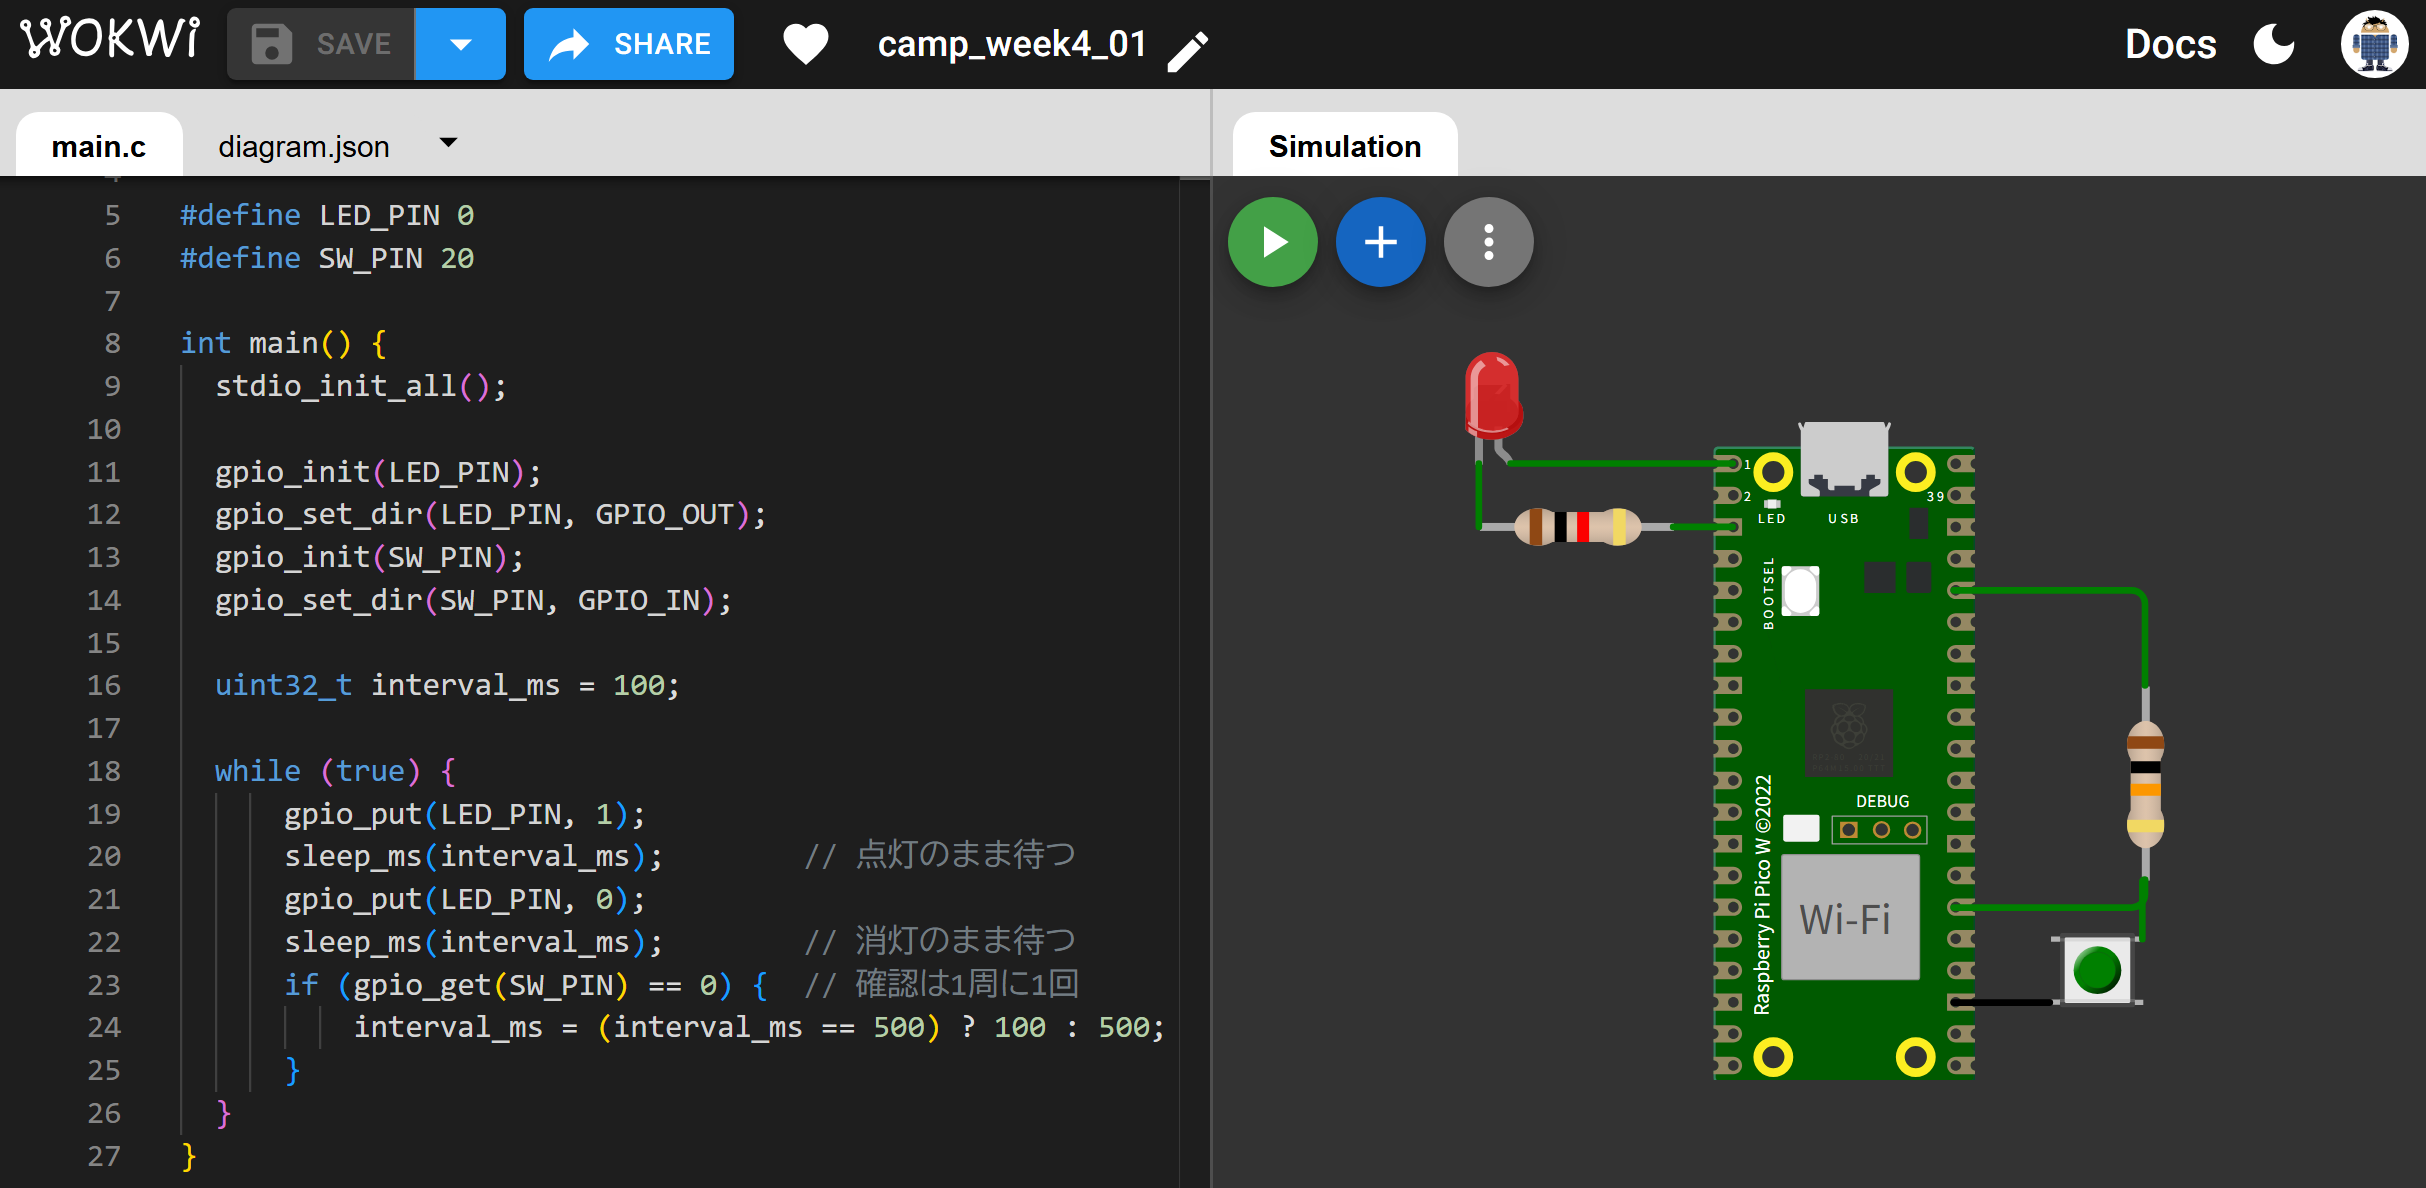Click the Wokwi logo
The height and width of the screenshot is (1188, 2426).
click(x=110, y=40)
